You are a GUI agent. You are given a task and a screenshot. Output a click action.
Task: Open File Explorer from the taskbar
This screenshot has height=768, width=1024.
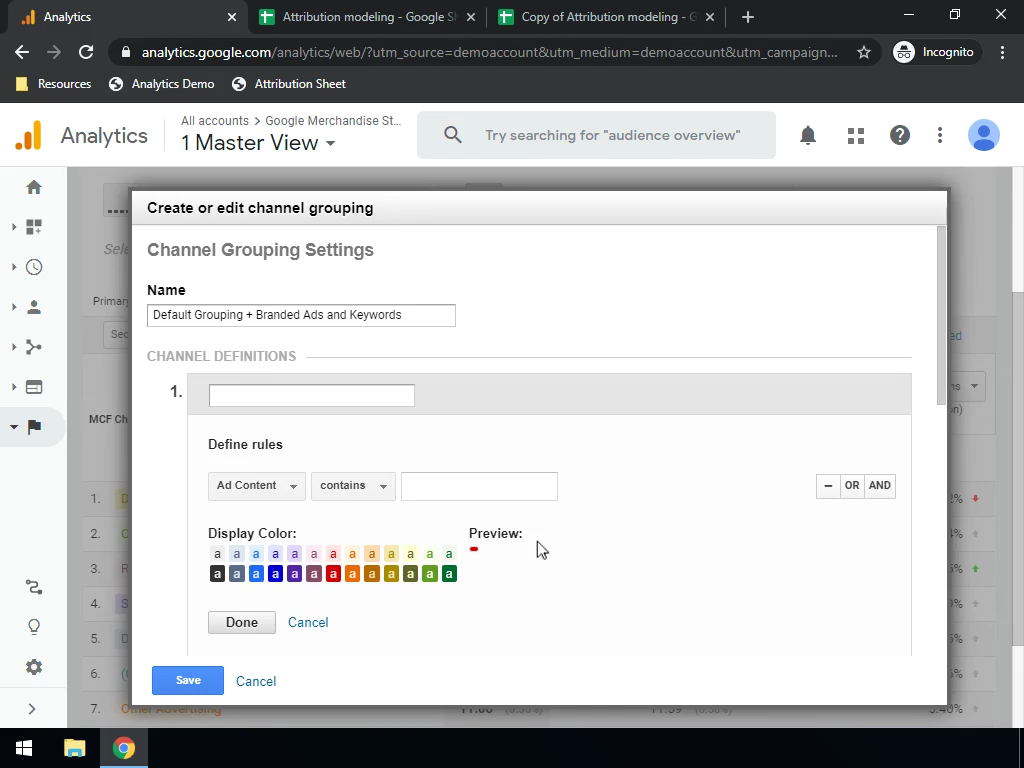74,748
